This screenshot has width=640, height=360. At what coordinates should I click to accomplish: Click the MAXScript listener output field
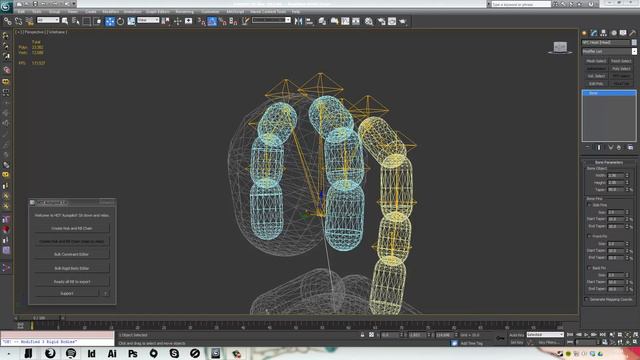click(x=57, y=342)
